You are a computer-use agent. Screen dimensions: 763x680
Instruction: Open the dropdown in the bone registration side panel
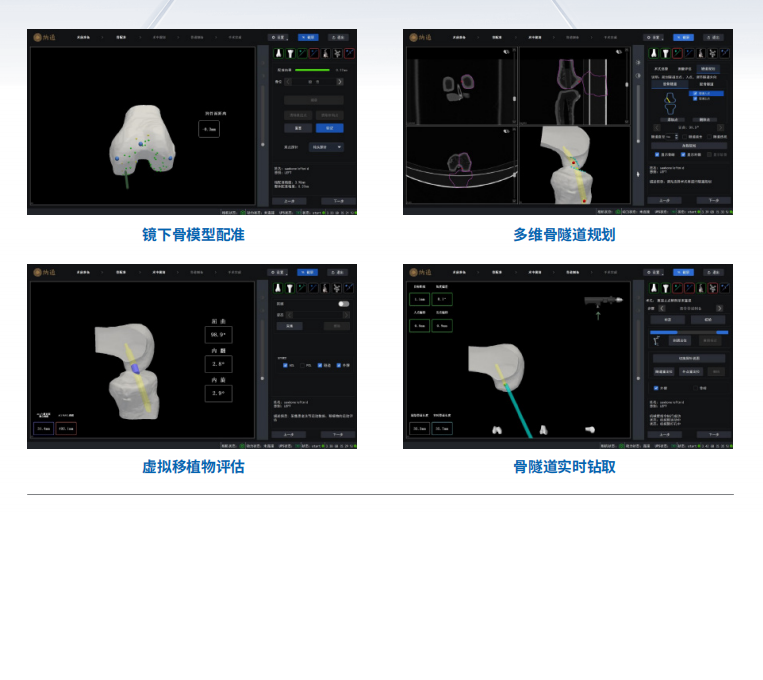[x=326, y=147]
